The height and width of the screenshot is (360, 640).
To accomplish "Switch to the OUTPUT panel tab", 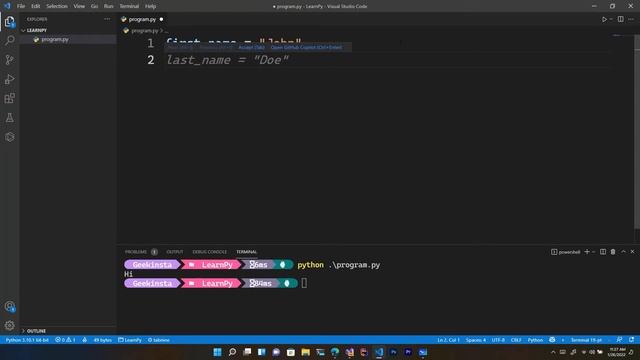I will (x=175, y=252).
